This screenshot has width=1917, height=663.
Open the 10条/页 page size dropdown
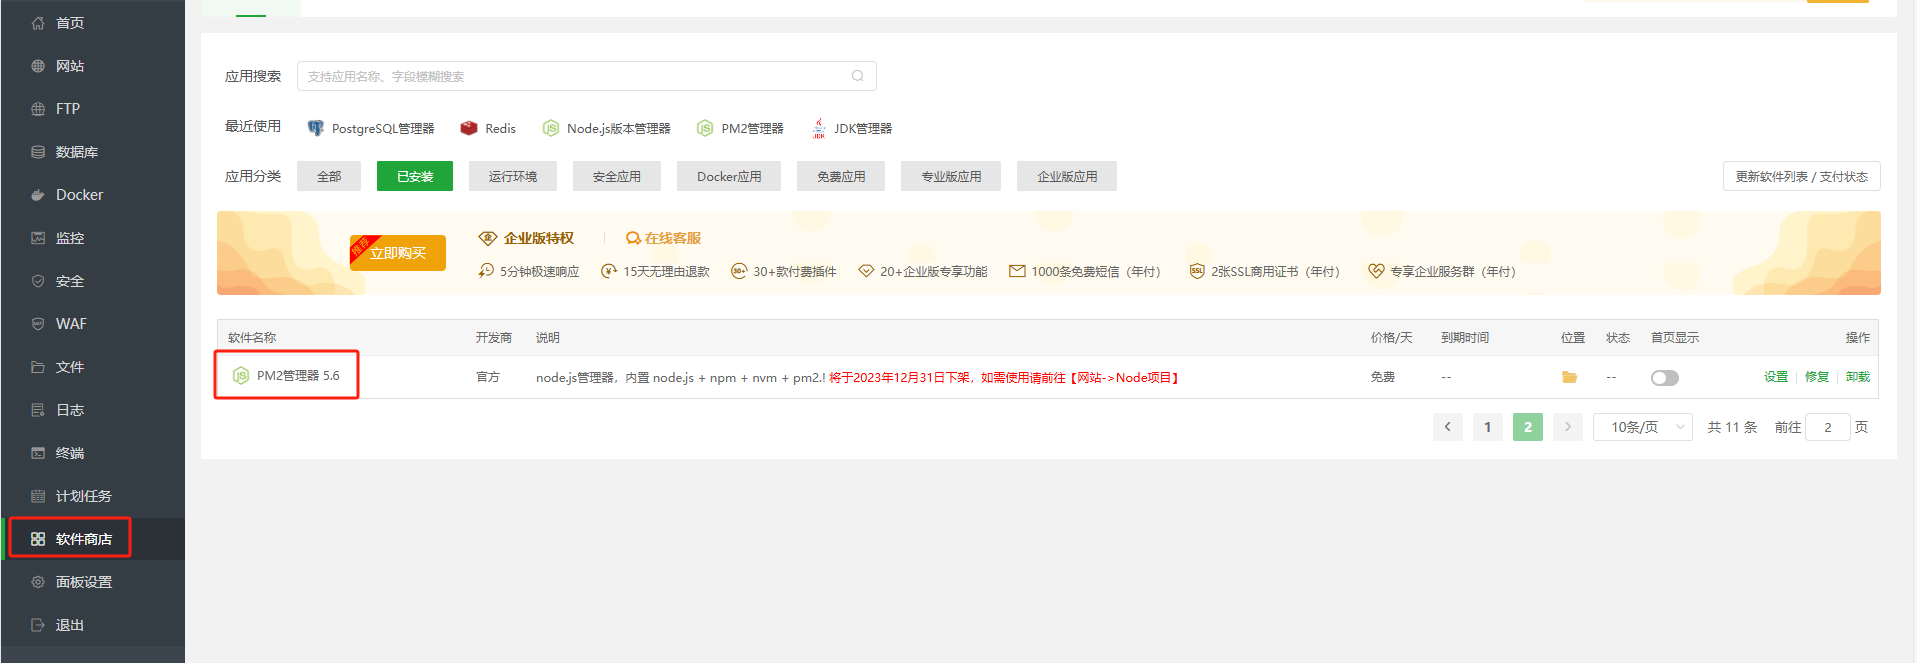click(x=1643, y=427)
